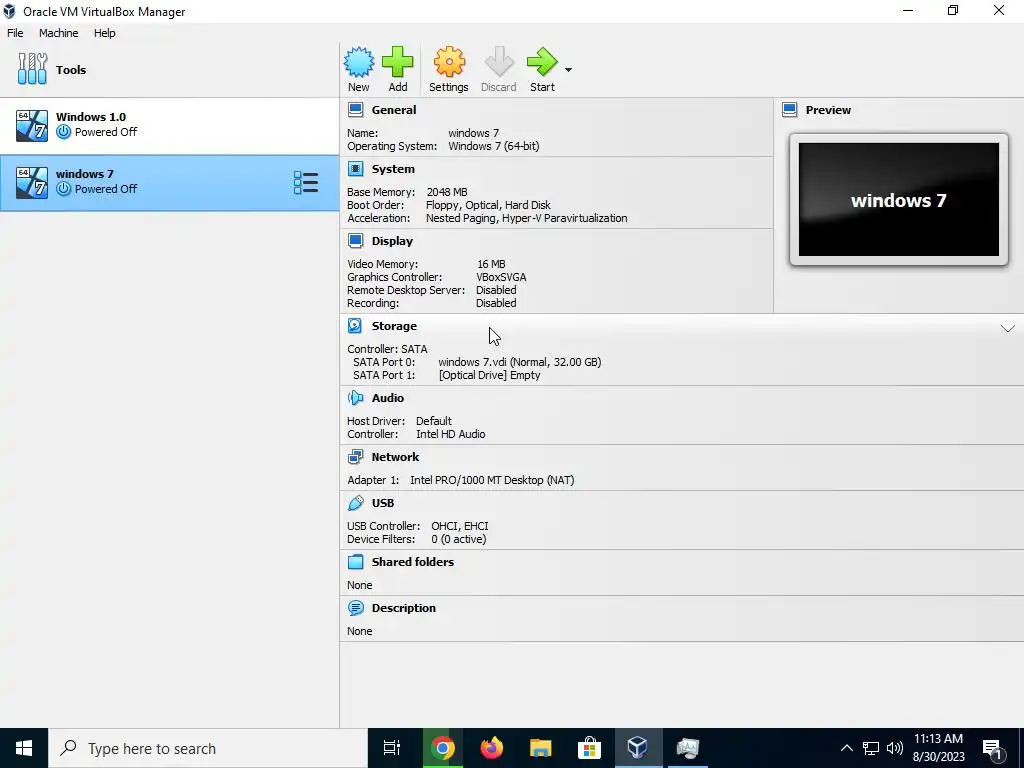1024x768 pixels.
Task: Open the notification center icon
Action: point(993,748)
